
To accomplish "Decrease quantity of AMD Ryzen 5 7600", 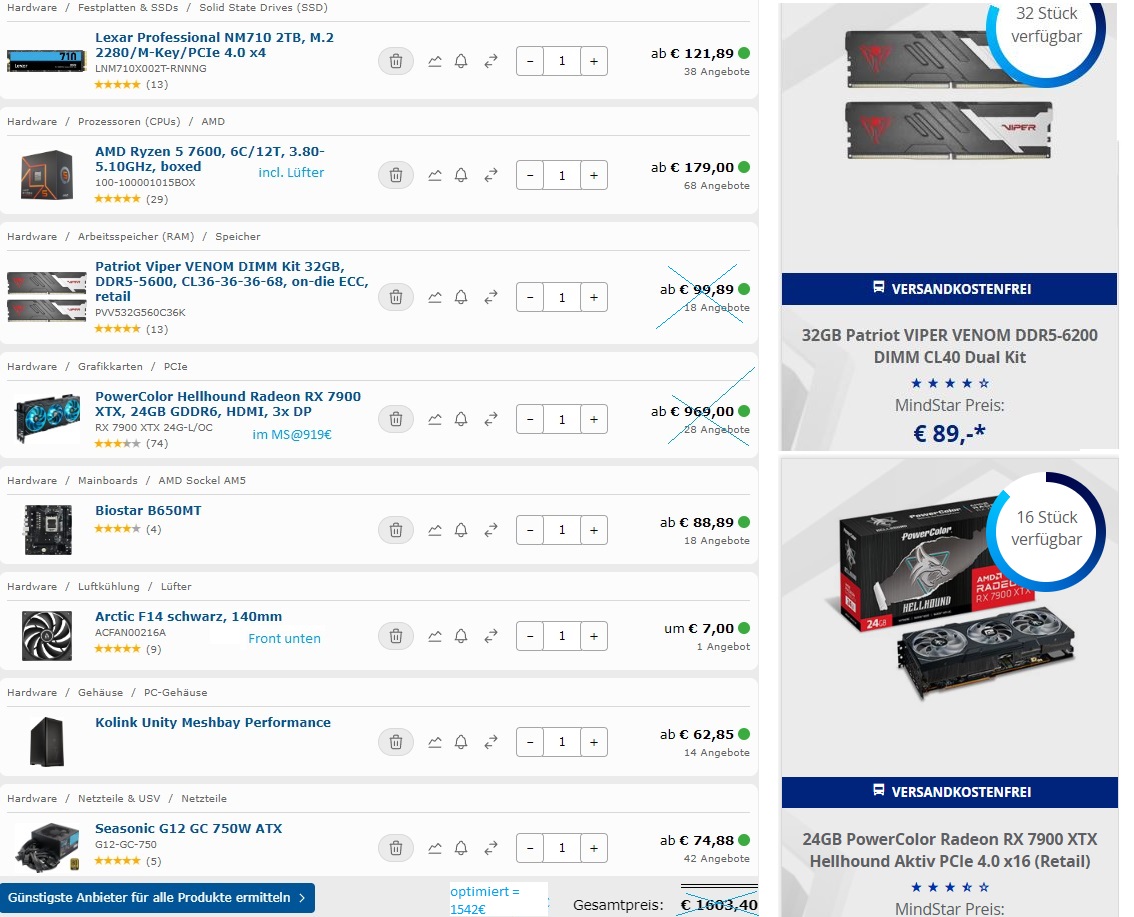I will pos(530,176).
